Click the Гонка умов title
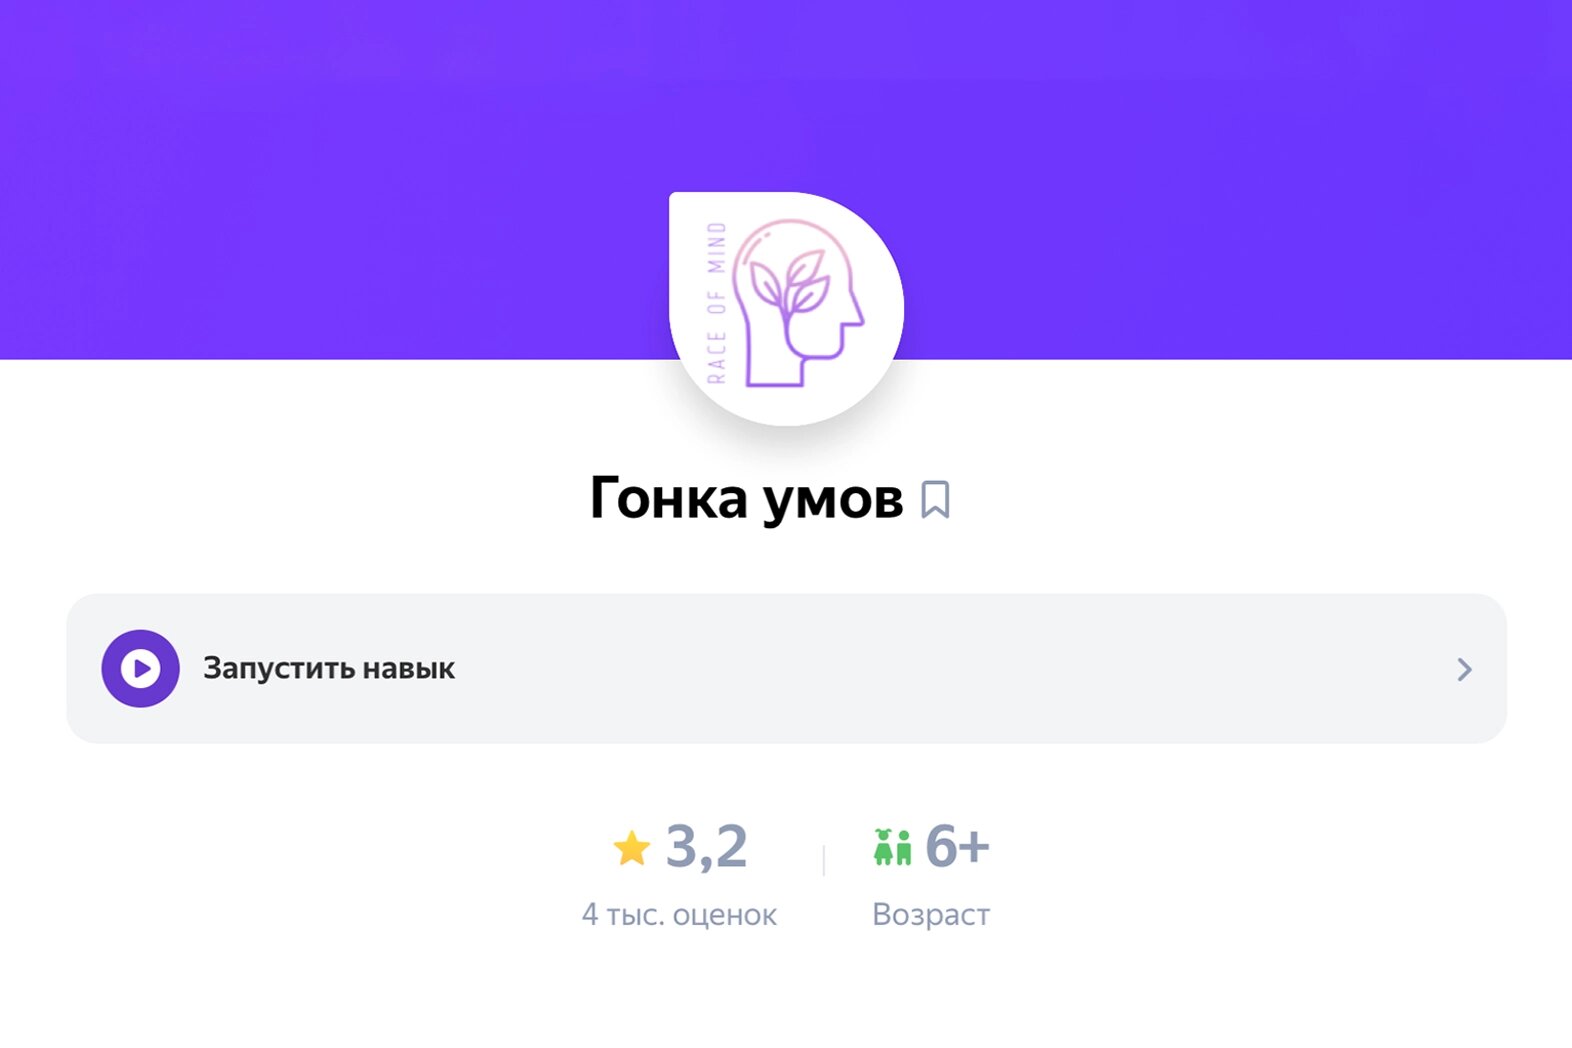The width and height of the screenshot is (1572, 1048). (x=746, y=499)
